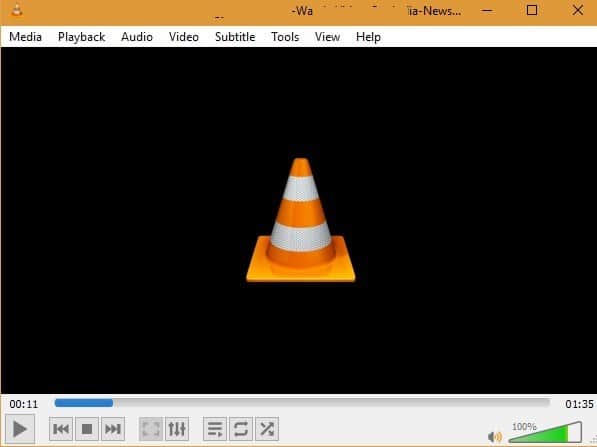Open the Subtitle menu
Viewport: 597px width, 447px height.
coord(235,37)
